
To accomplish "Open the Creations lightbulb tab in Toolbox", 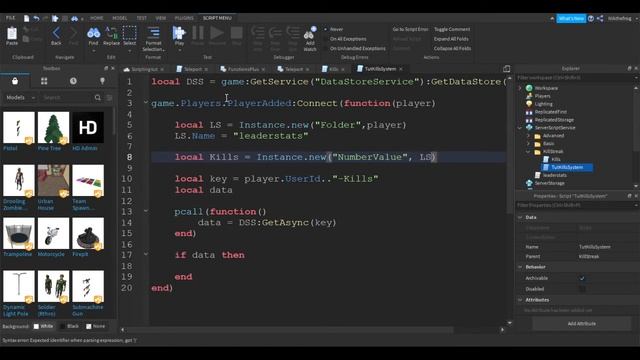I will [x=102, y=81].
